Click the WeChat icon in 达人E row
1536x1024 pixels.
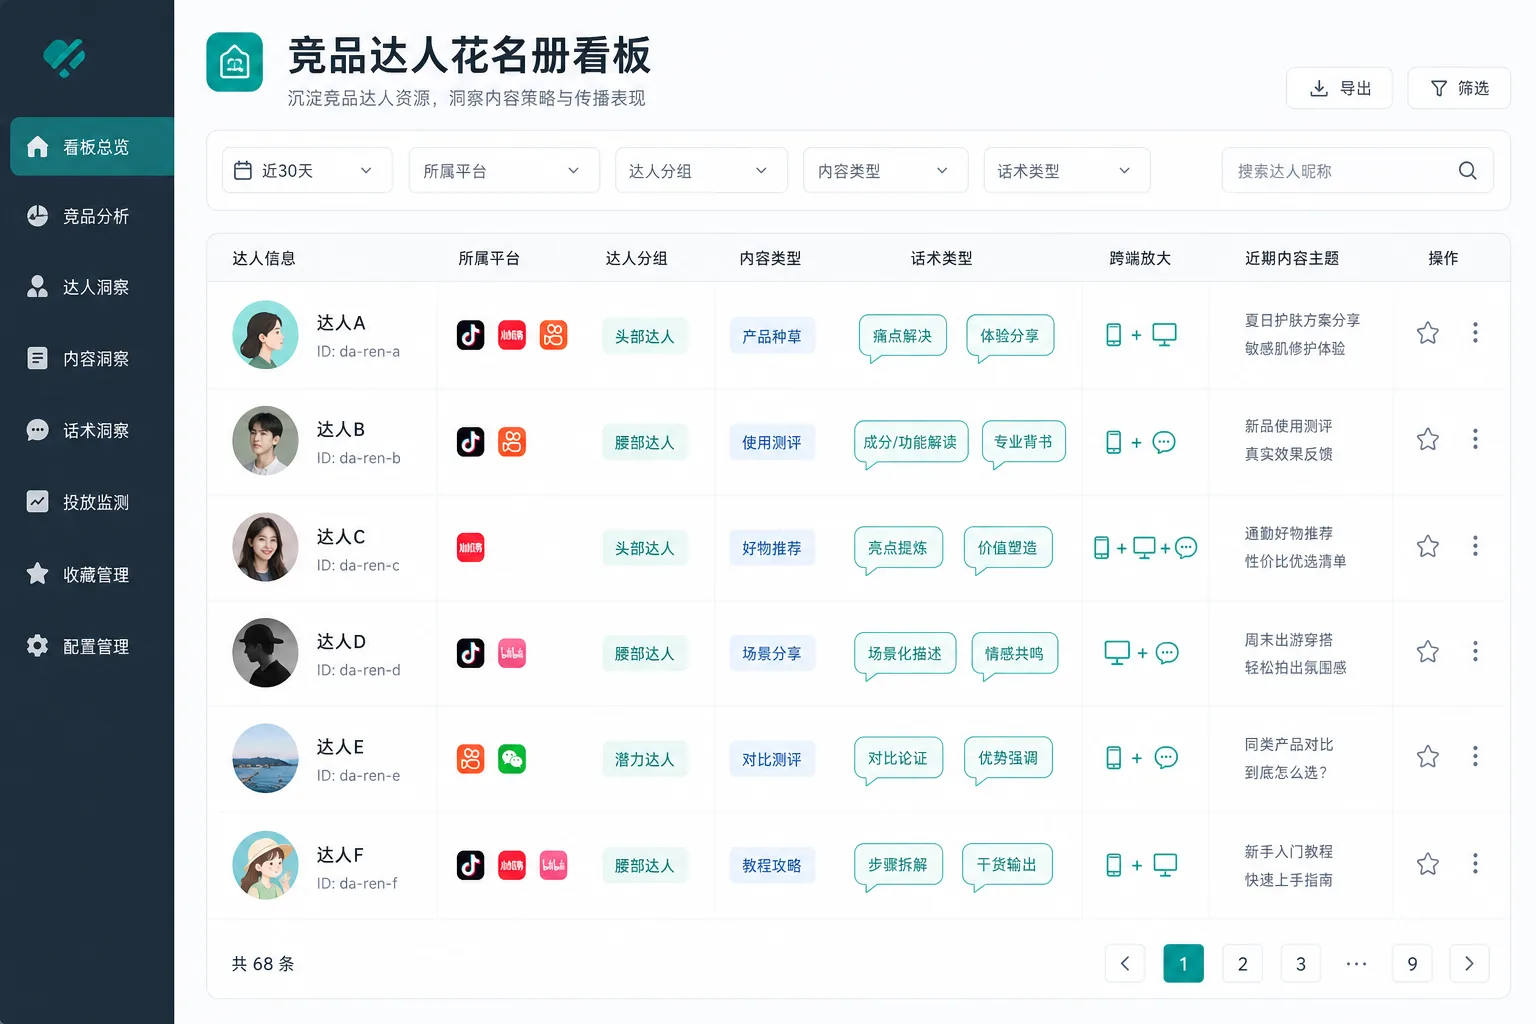(512, 759)
